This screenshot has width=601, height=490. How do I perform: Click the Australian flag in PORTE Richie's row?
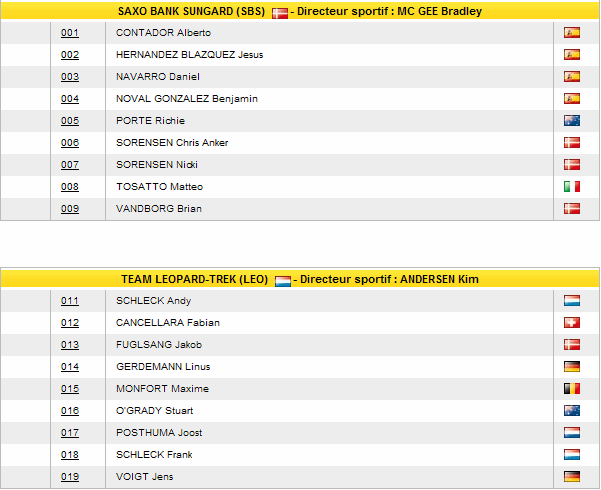[x=572, y=121]
